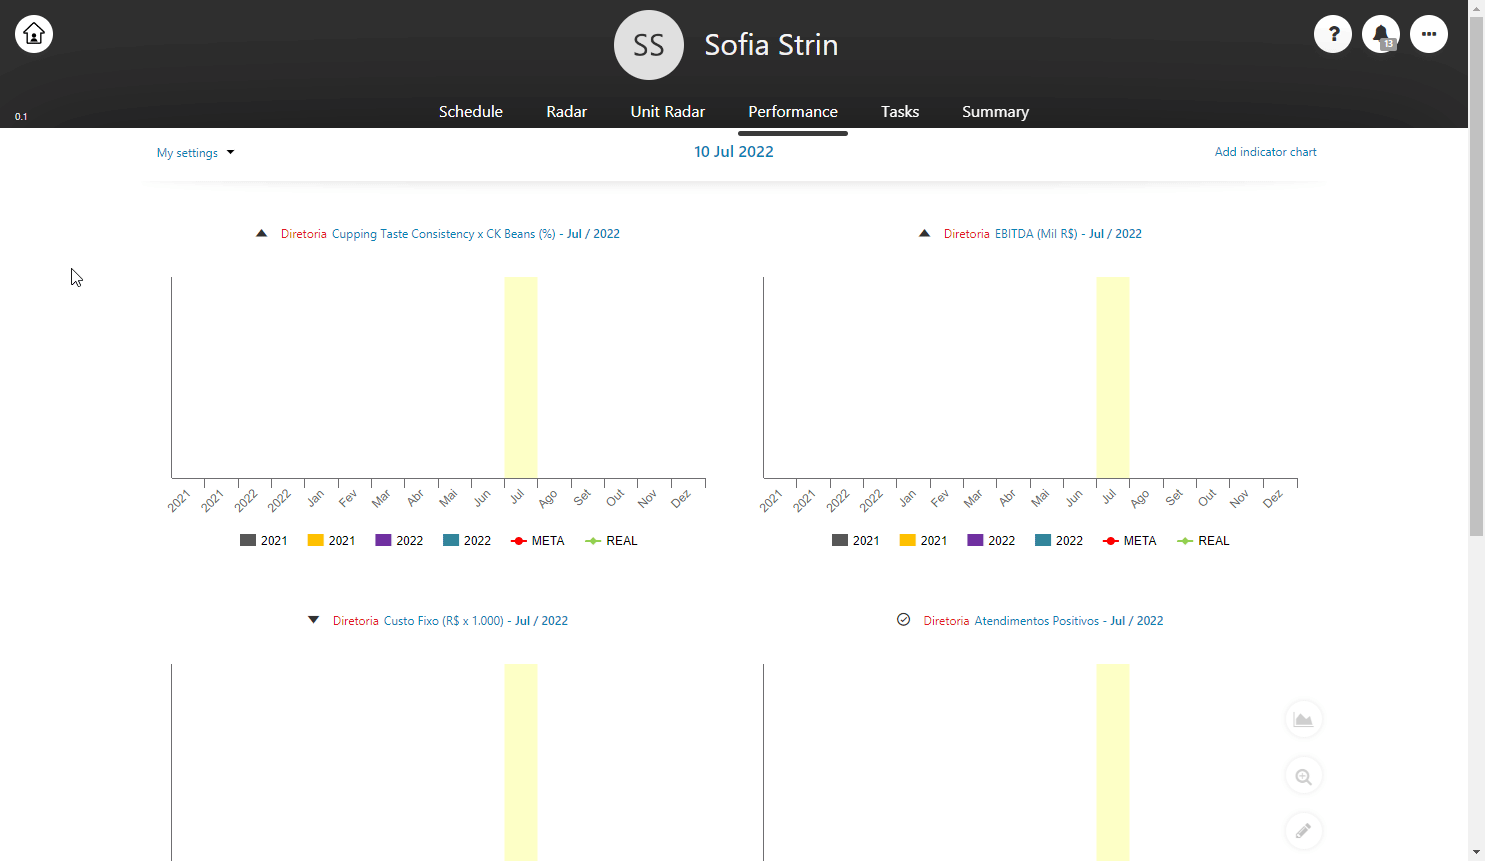The image size is (1485, 861).
Task: Click Diretoria label on Atendimentos Positivos chart
Action: pyautogui.click(x=946, y=621)
